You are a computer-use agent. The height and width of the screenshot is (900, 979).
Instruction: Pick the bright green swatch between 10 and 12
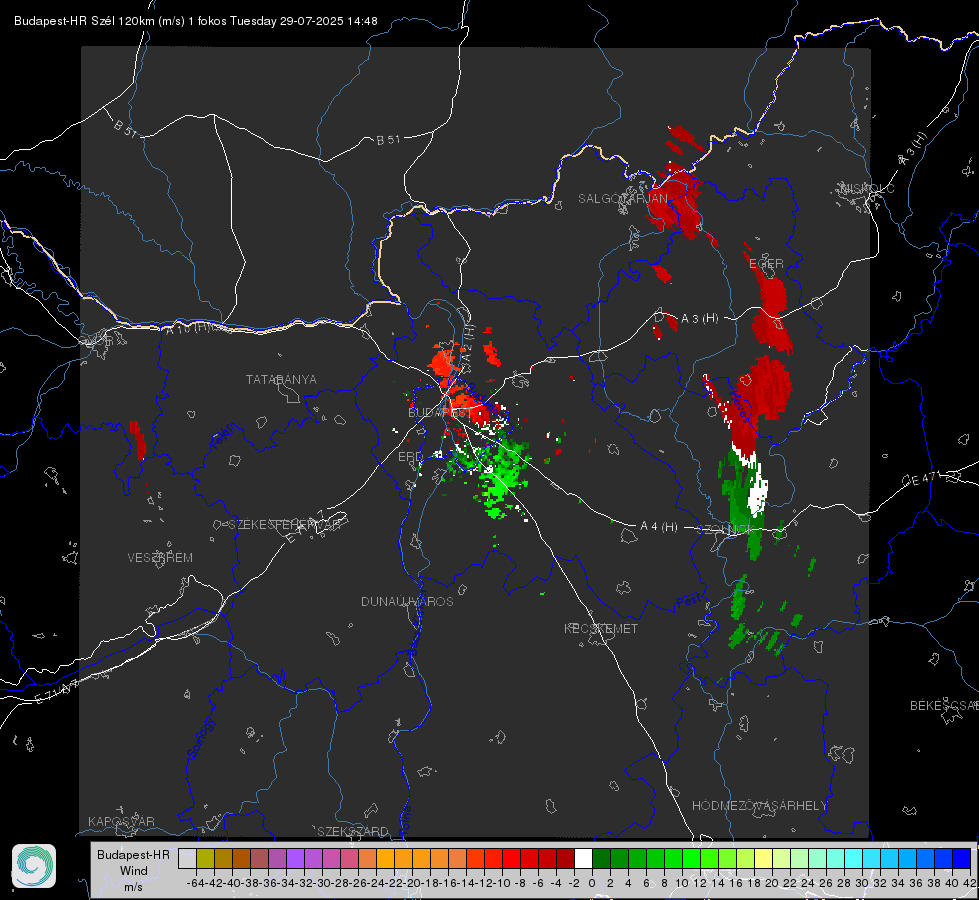[691, 858]
